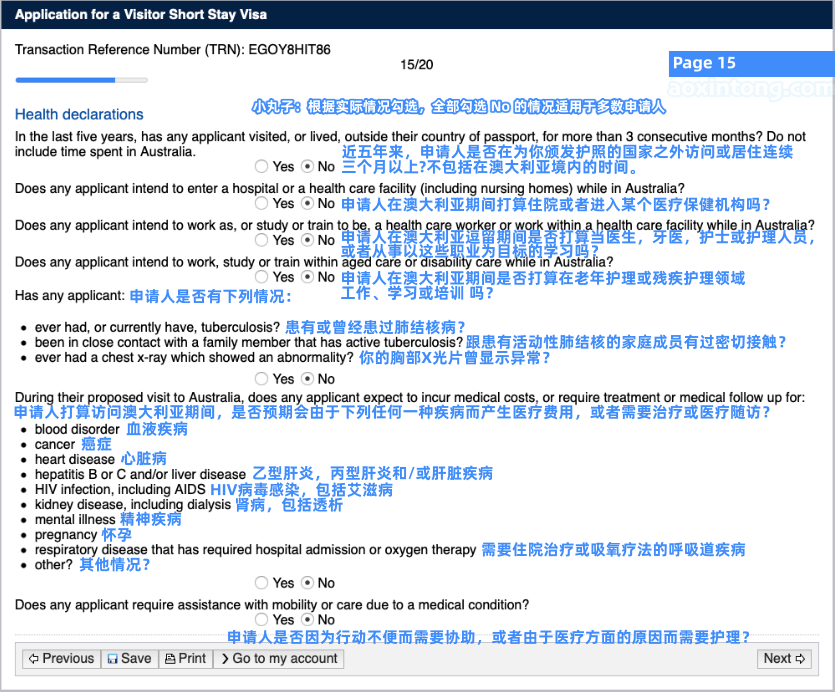Viewport: 835px width, 692px height.
Task: Choose No for entering a hospital in Australia
Action: (x=308, y=203)
